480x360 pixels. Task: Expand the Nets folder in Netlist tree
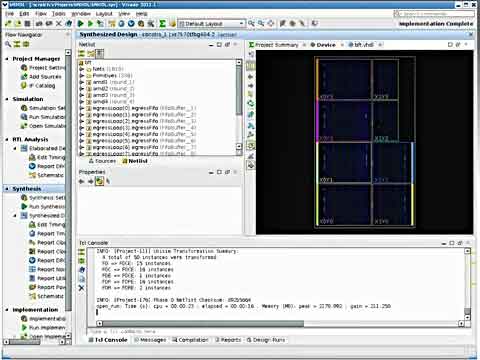point(82,69)
